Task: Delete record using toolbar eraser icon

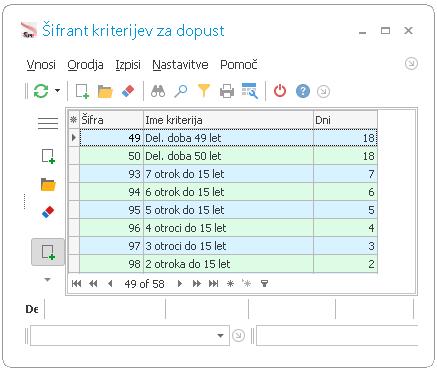Action: [128, 91]
